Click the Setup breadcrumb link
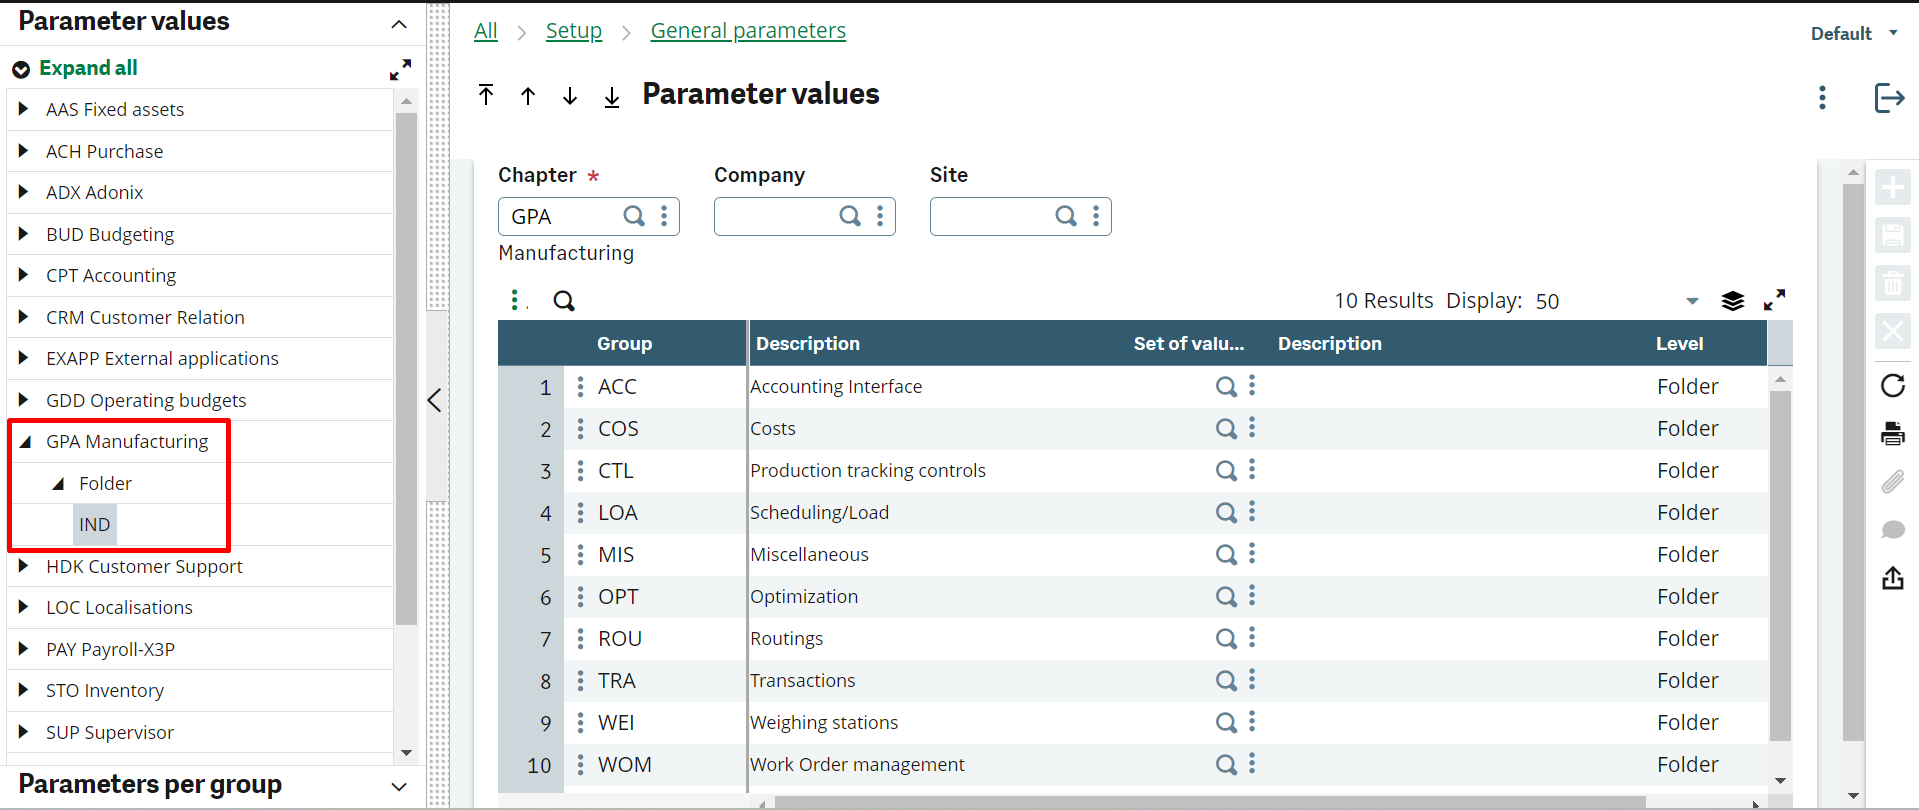The width and height of the screenshot is (1919, 810). pos(573,31)
